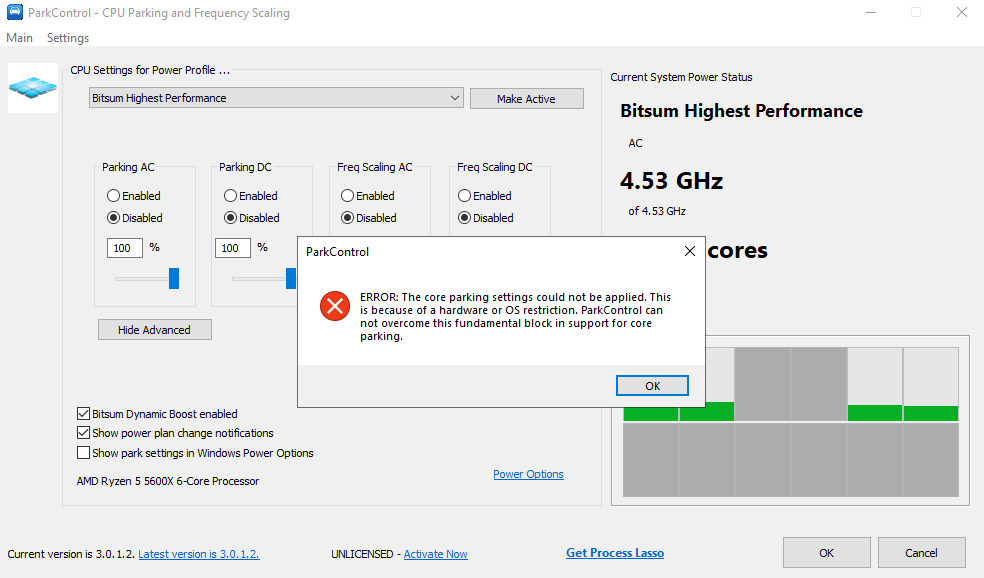Click the Cancel button
The width and height of the screenshot is (984, 578).
tap(921, 552)
